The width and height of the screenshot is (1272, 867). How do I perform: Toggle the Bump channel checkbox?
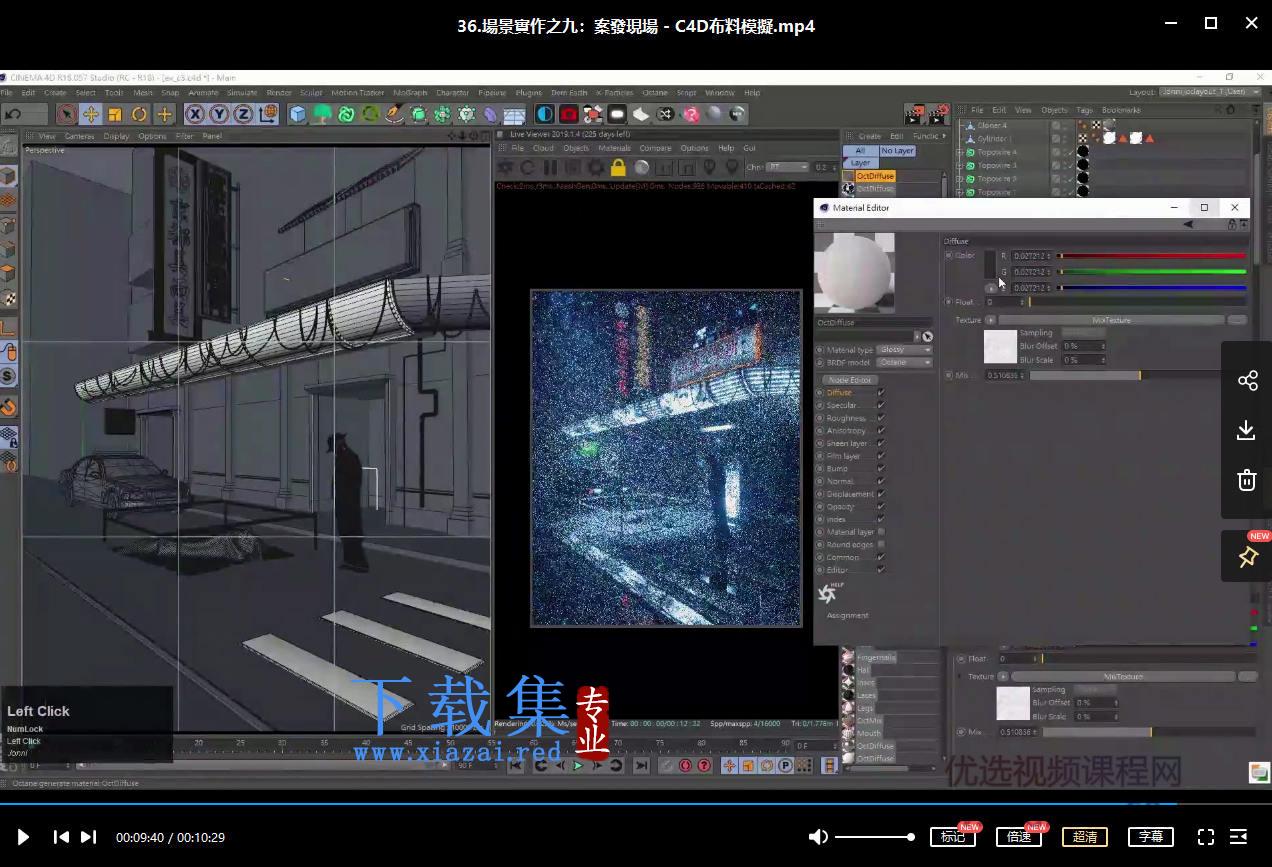[880, 468]
